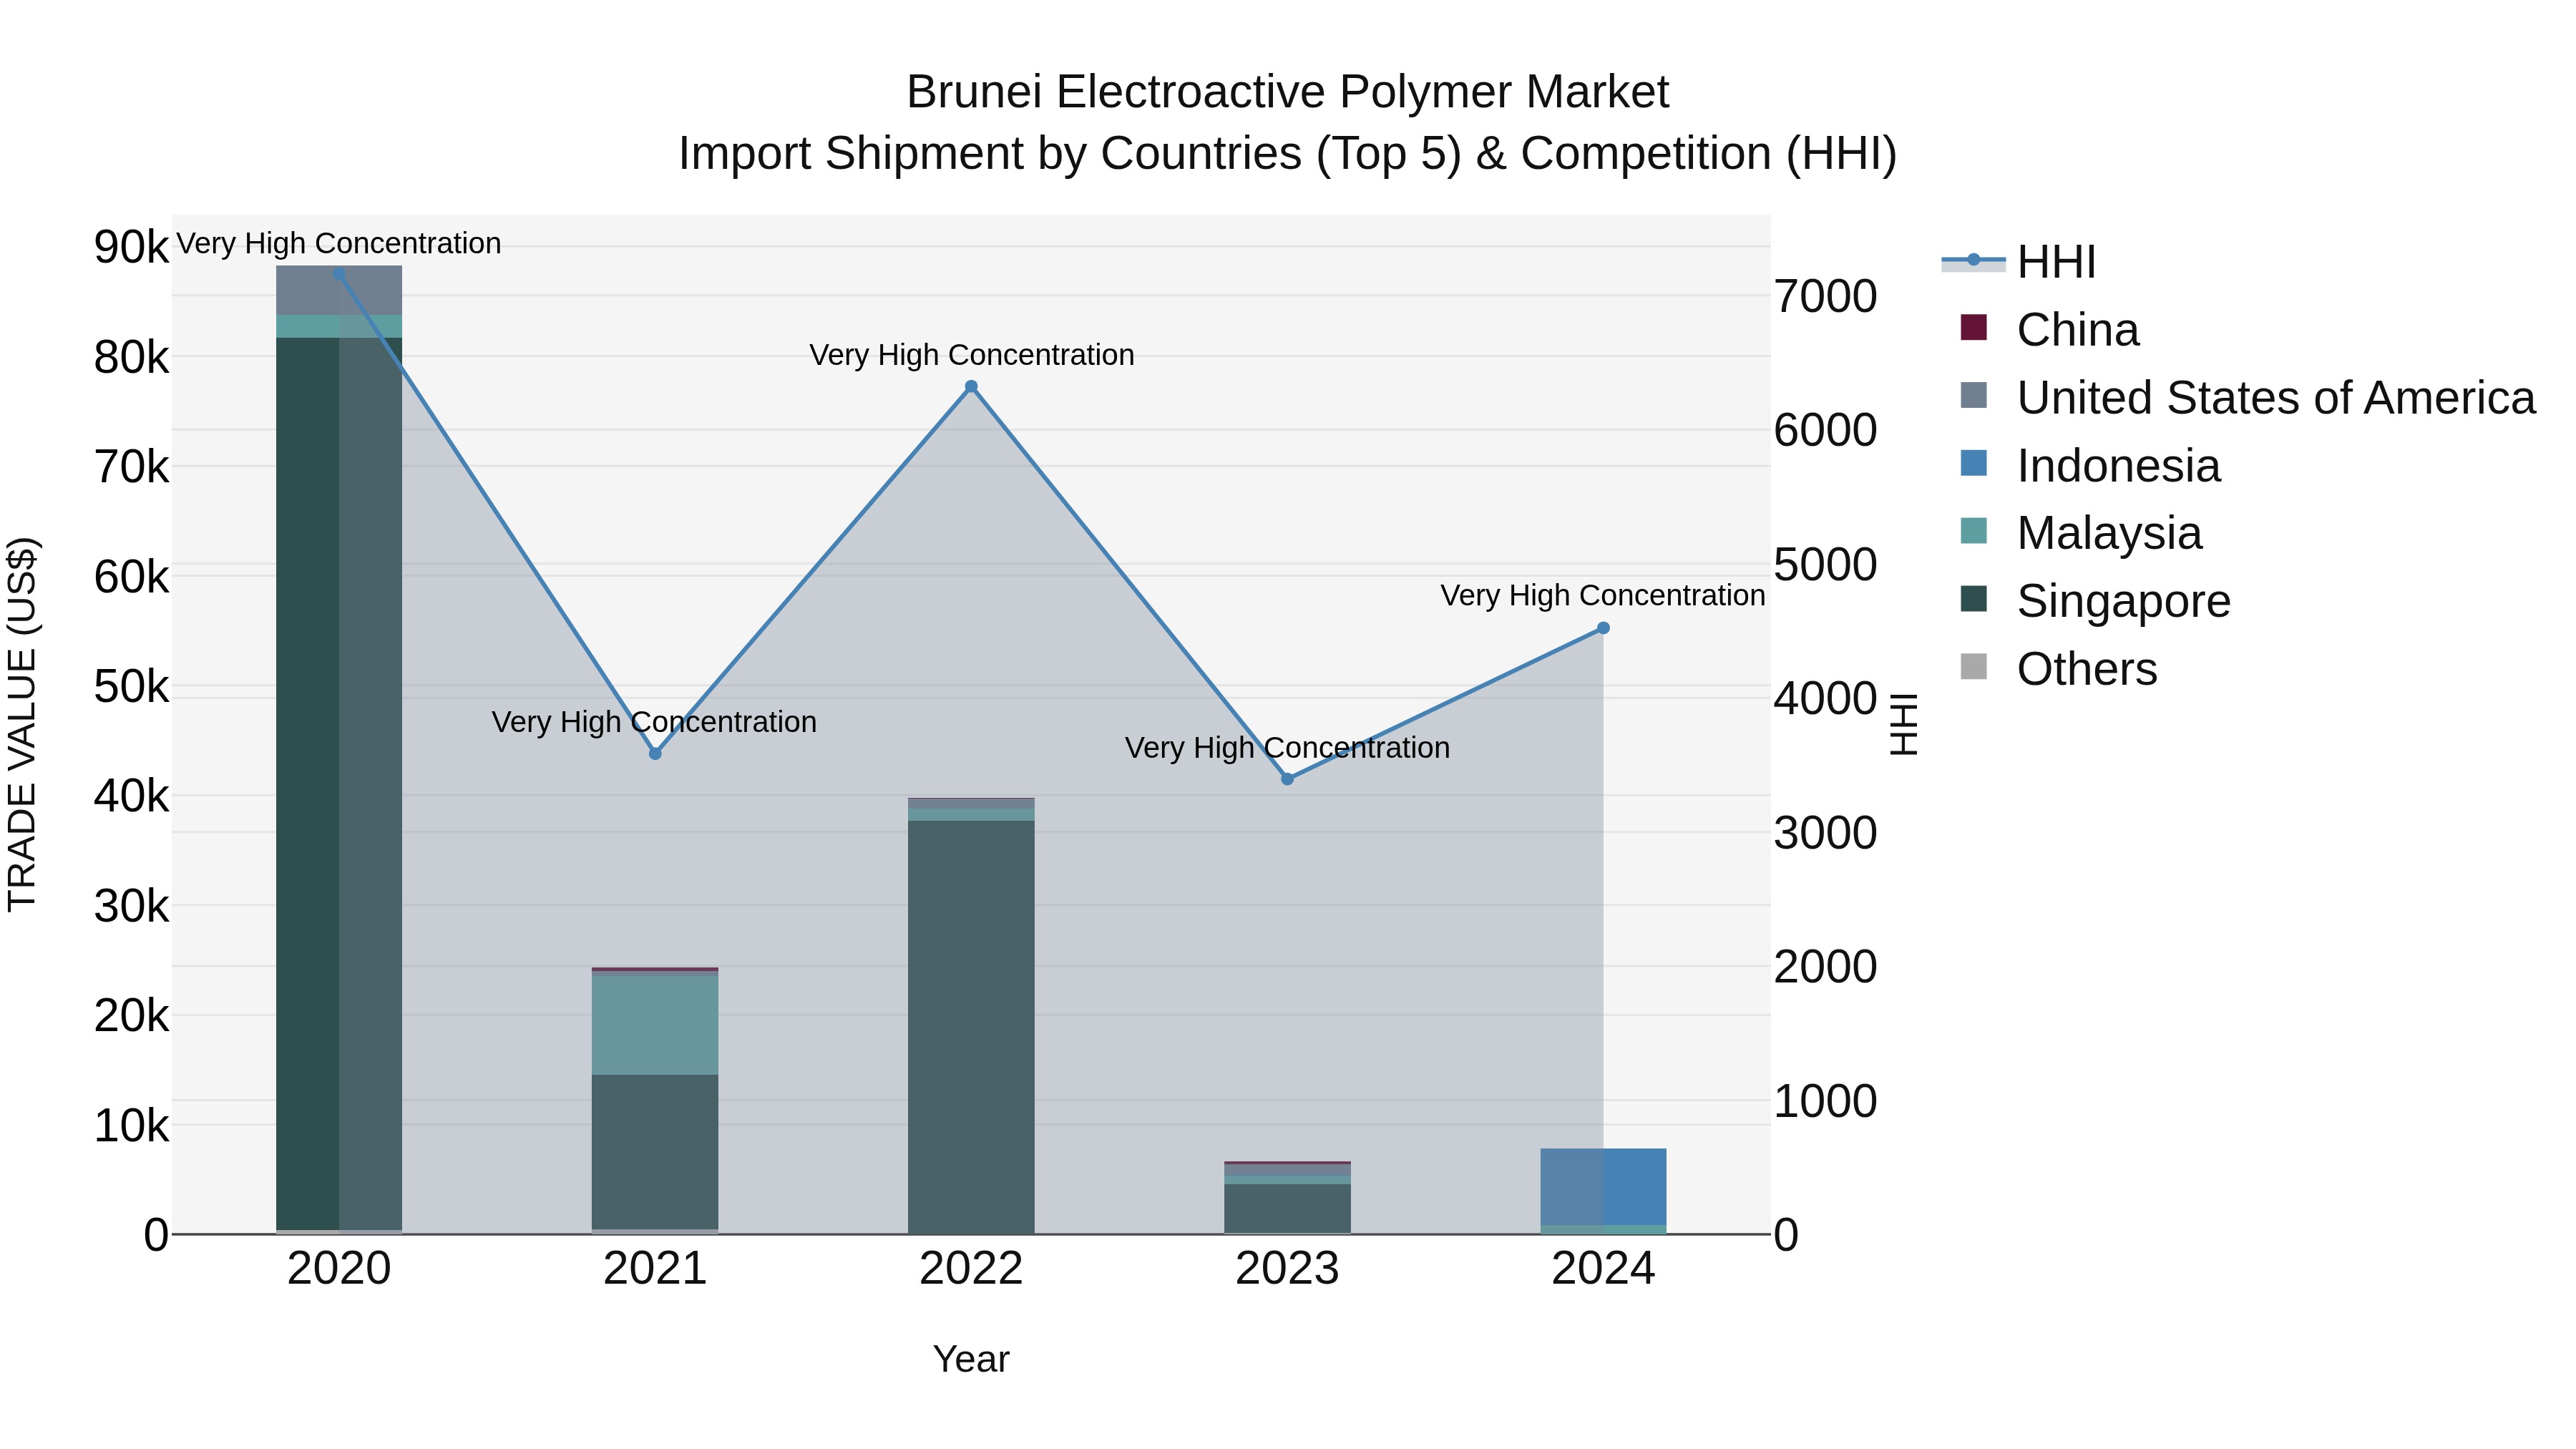Image resolution: width=2576 pixels, height=1449 pixels.
Task: Click the Singapore dark green legend swatch
Action: tap(1974, 598)
